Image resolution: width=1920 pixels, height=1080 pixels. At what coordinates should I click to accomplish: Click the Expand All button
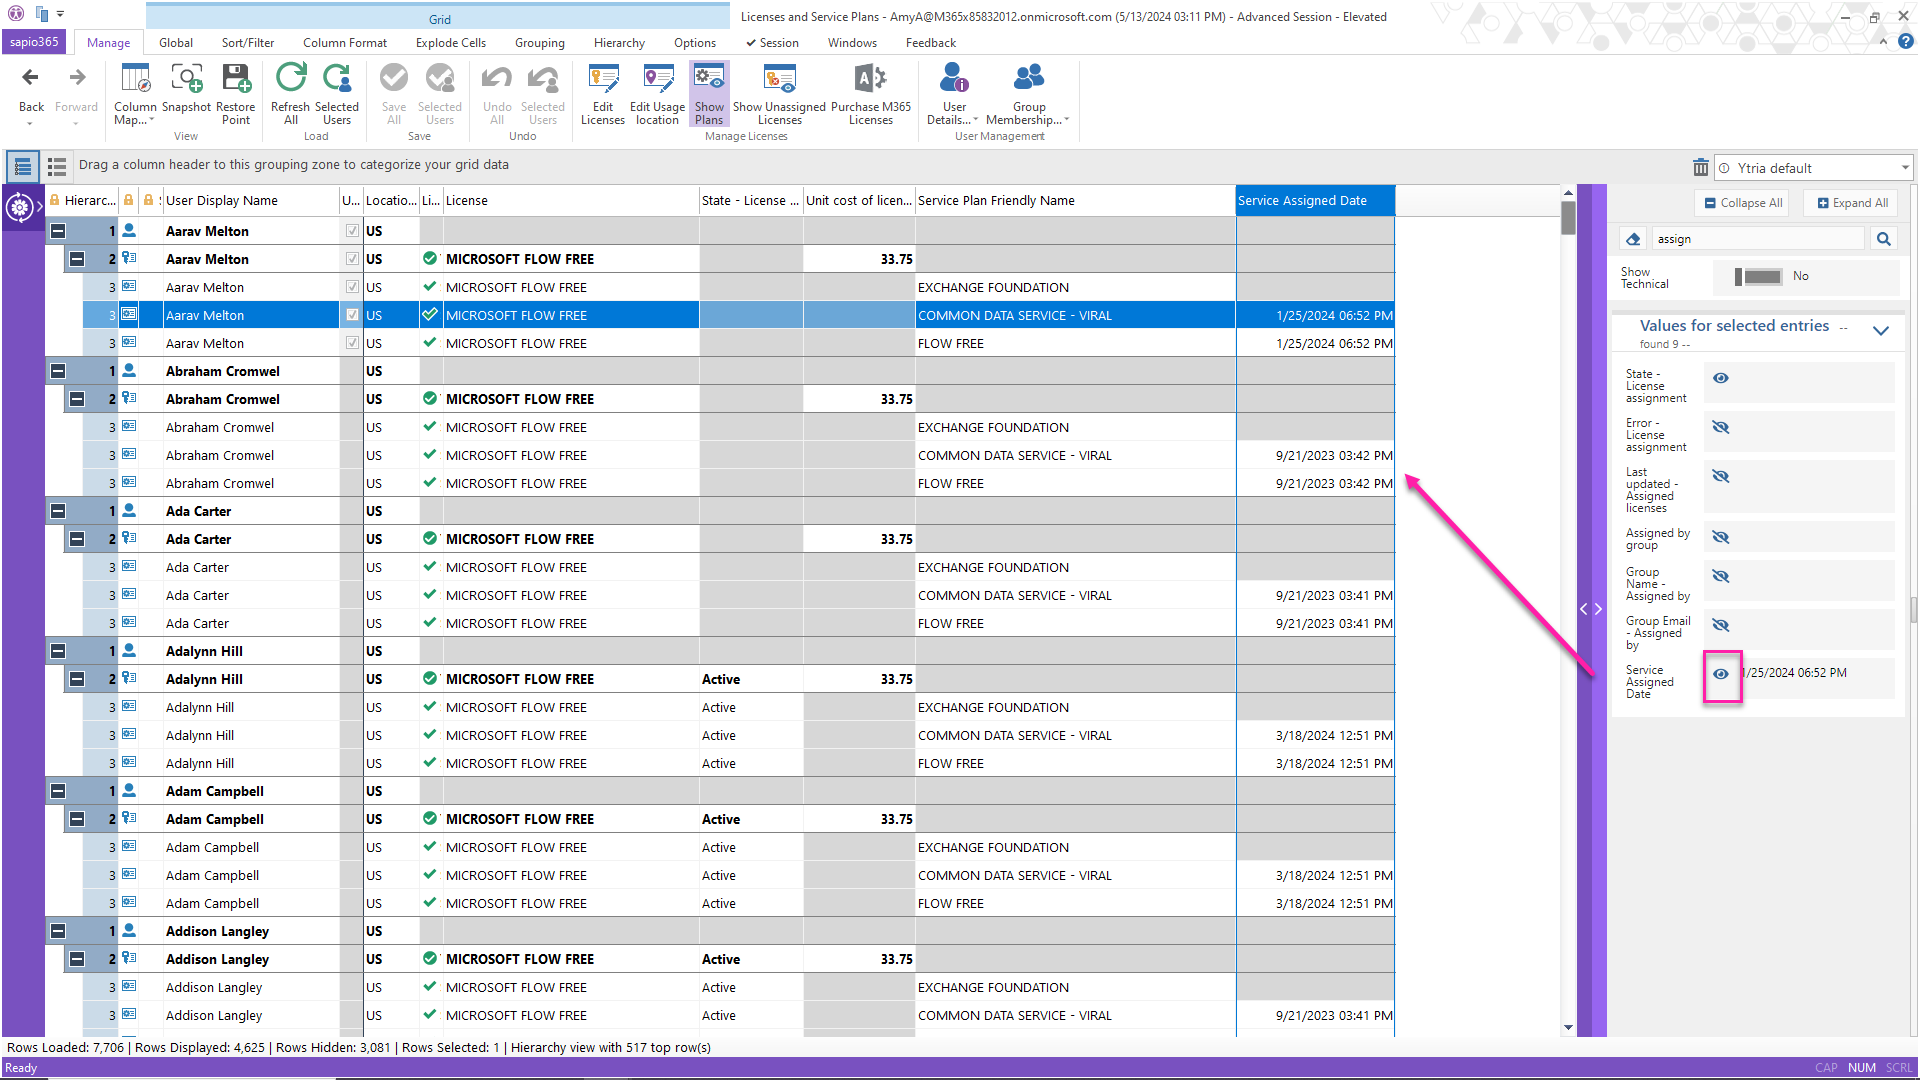1853,203
